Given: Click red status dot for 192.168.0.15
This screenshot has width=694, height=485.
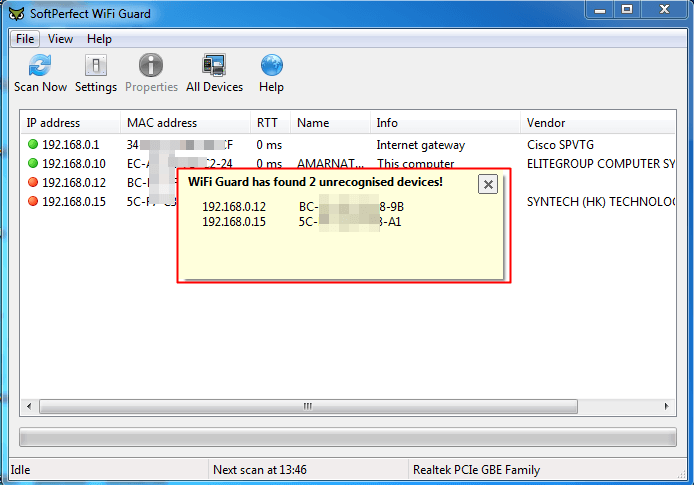Looking at the screenshot, I should point(33,201).
